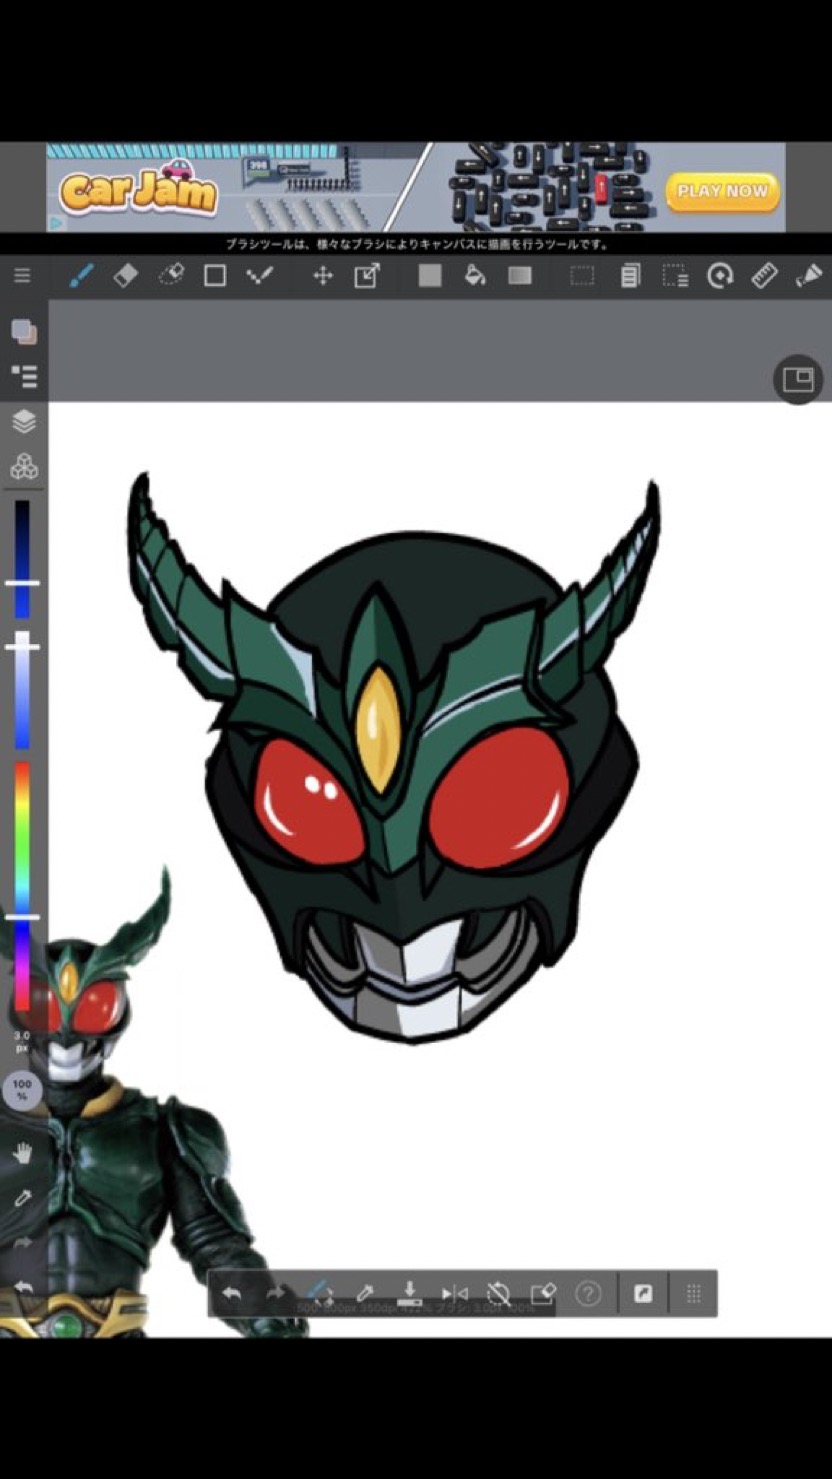Select the Bucket fill tool

(x=475, y=276)
